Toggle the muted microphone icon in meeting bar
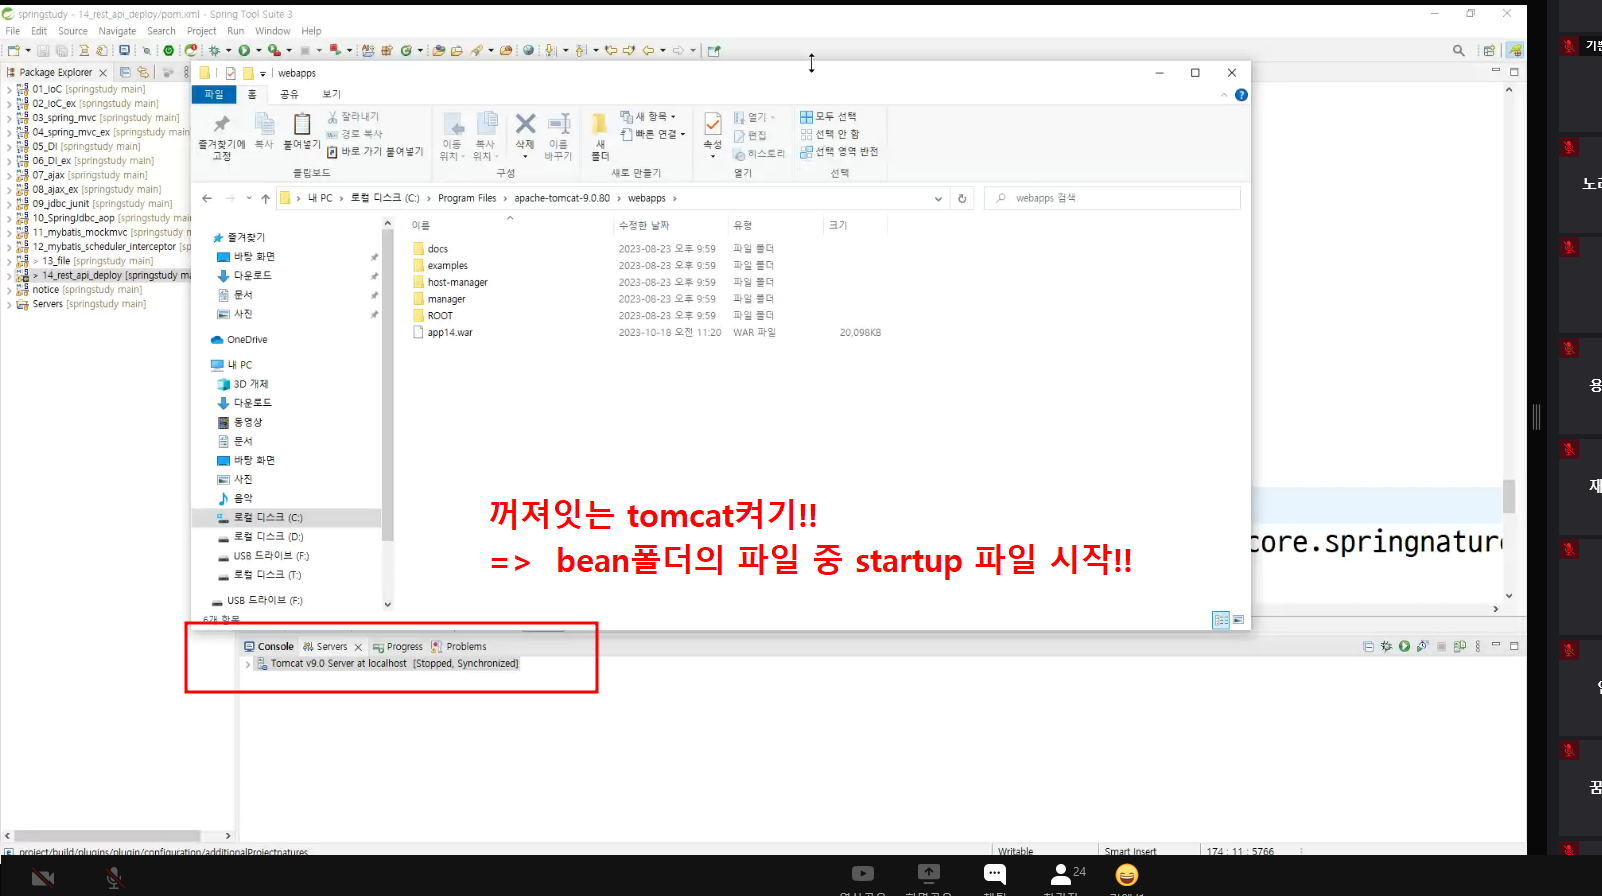1602x896 pixels. pyautogui.click(x=114, y=878)
